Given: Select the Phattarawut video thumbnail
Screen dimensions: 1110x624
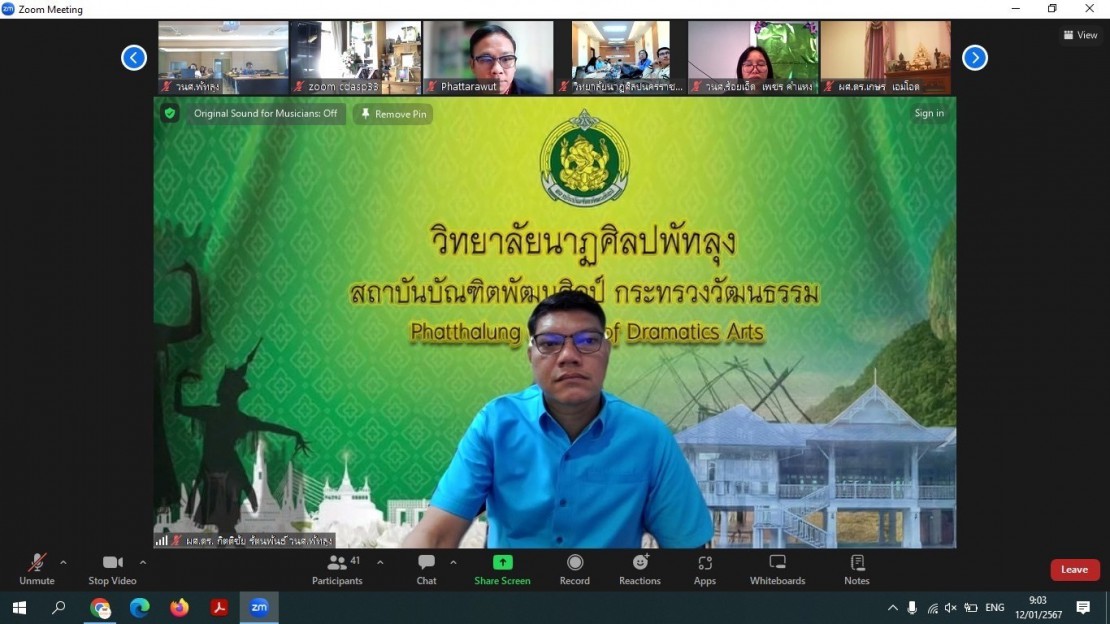Looking at the screenshot, I should (x=488, y=57).
